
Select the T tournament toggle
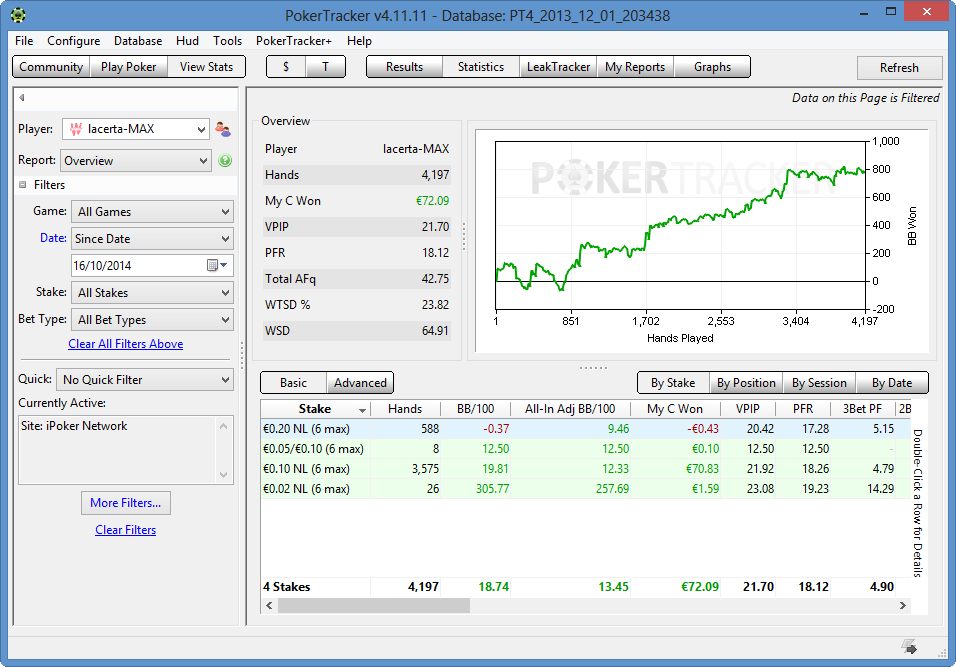tap(326, 67)
